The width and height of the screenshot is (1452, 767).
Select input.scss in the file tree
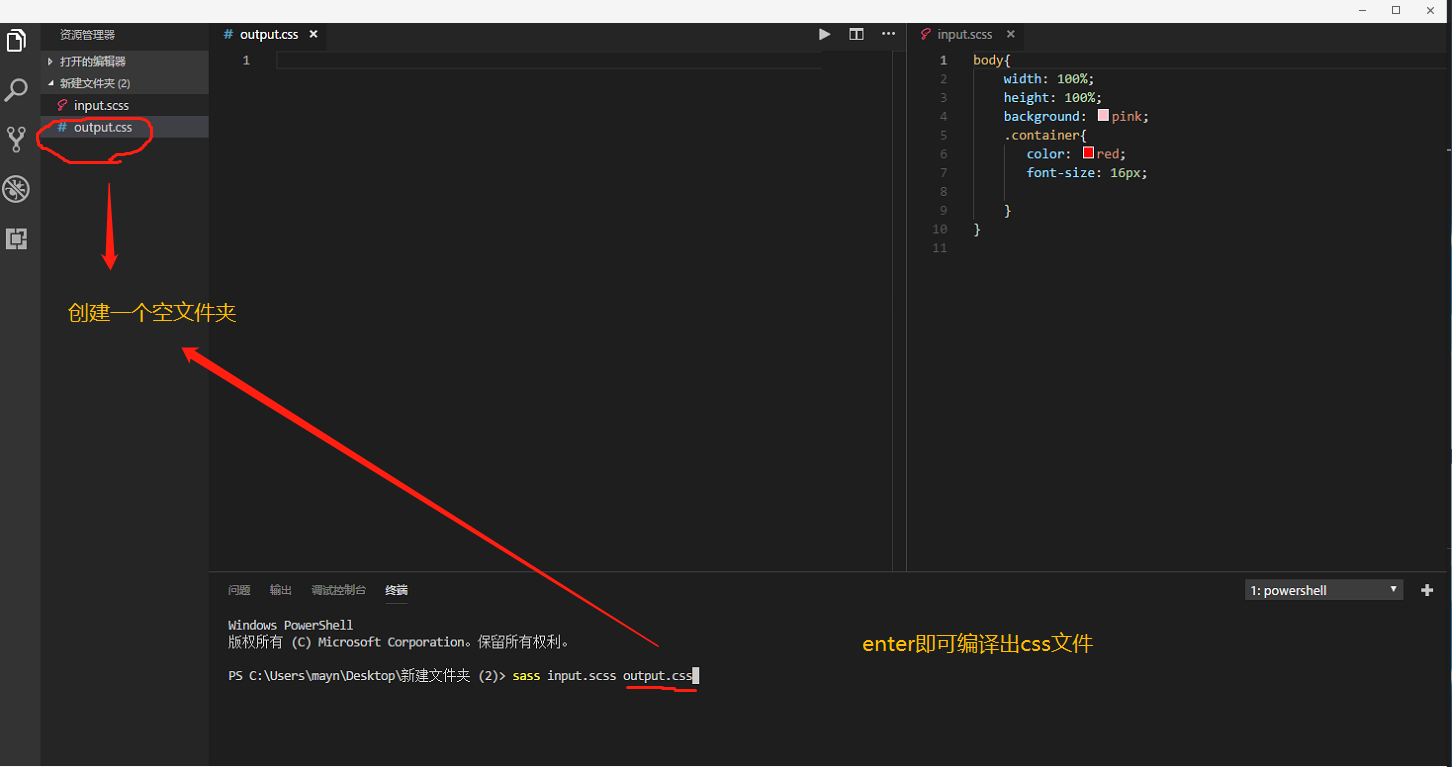coord(125,105)
